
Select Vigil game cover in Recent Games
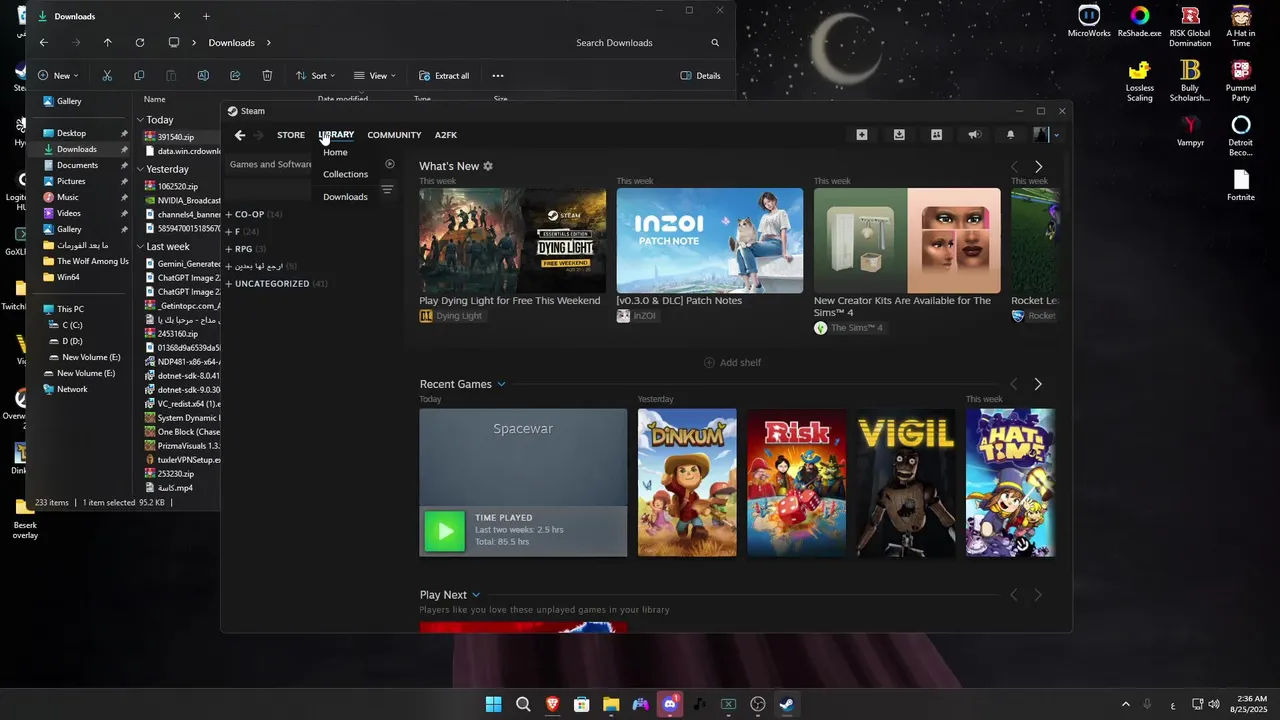point(906,482)
